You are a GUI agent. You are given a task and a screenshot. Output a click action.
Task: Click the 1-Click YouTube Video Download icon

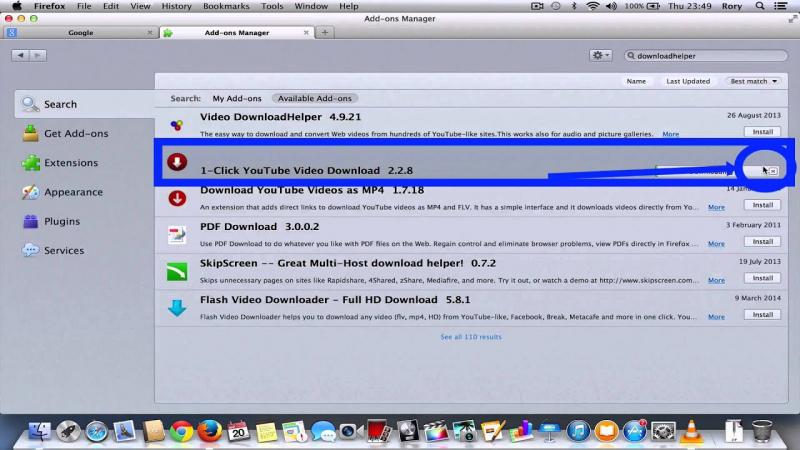(x=177, y=162)
